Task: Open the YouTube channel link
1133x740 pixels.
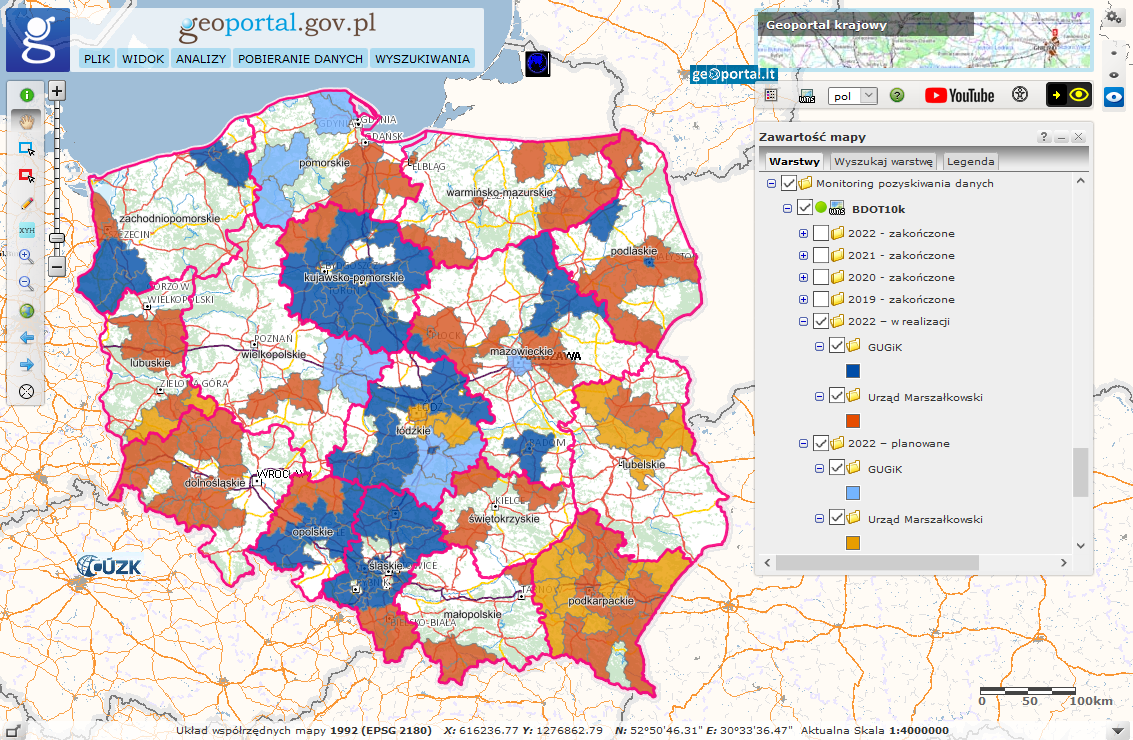Action: pos(959,95)
